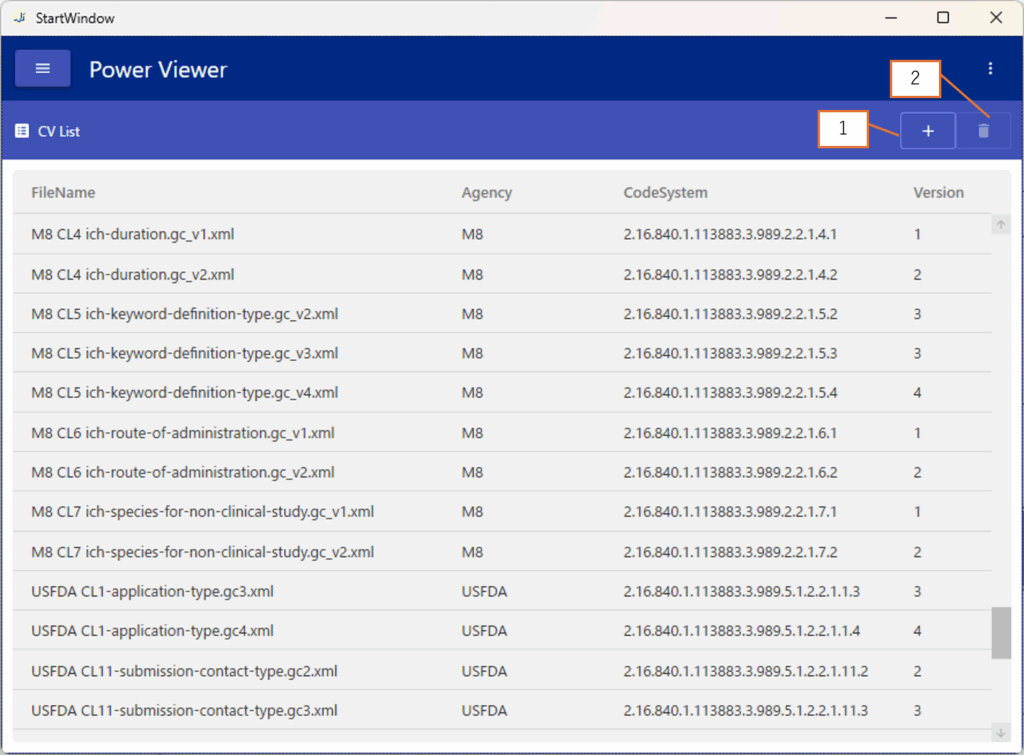
Task: Click the CV List table icon
Action: point(22,131)
